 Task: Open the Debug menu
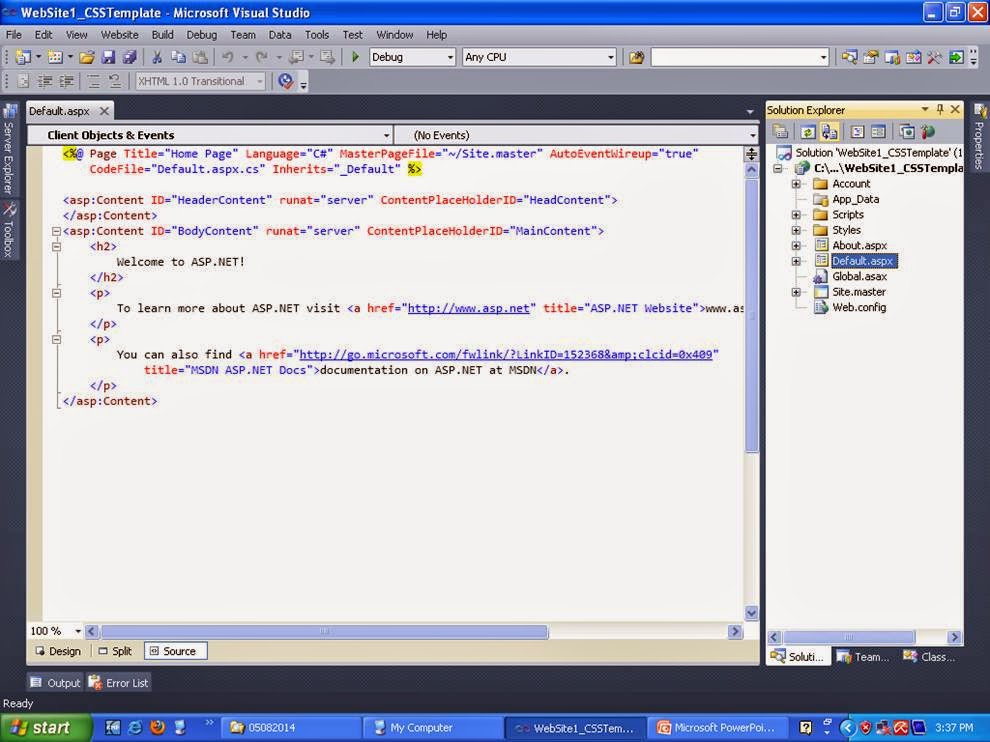coord(201,34)
